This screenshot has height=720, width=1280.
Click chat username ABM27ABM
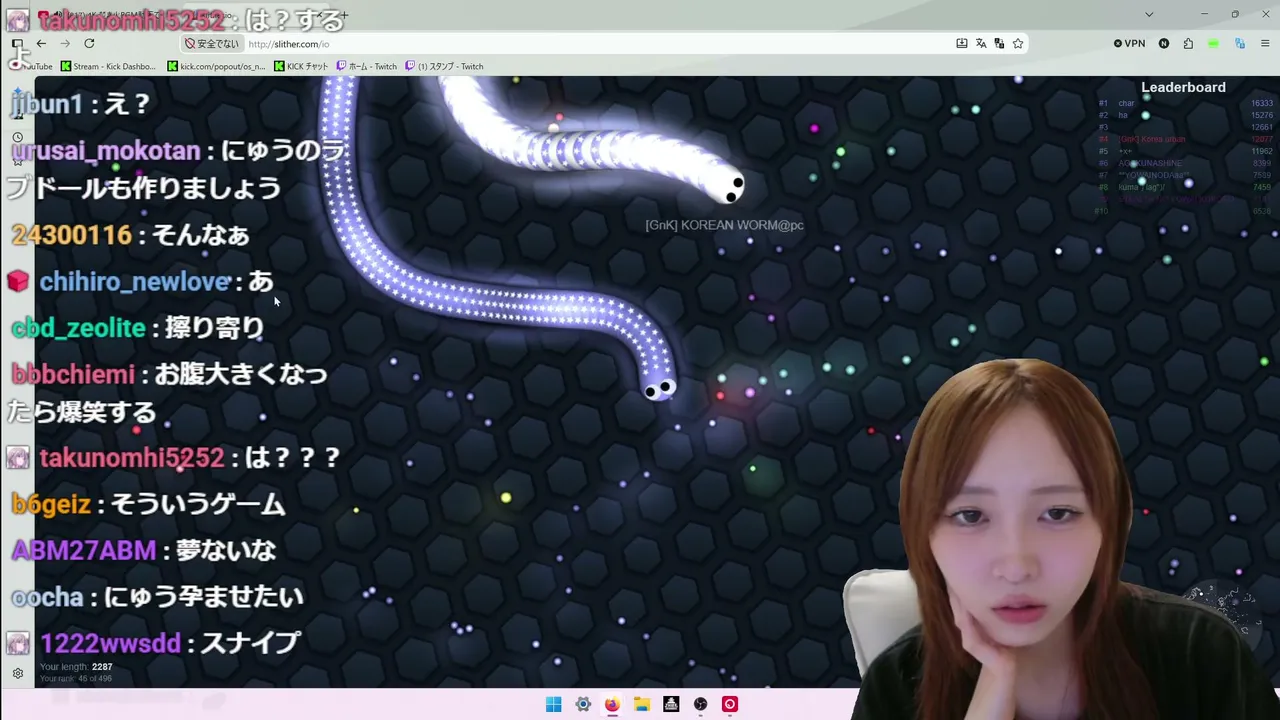point(84,550)
